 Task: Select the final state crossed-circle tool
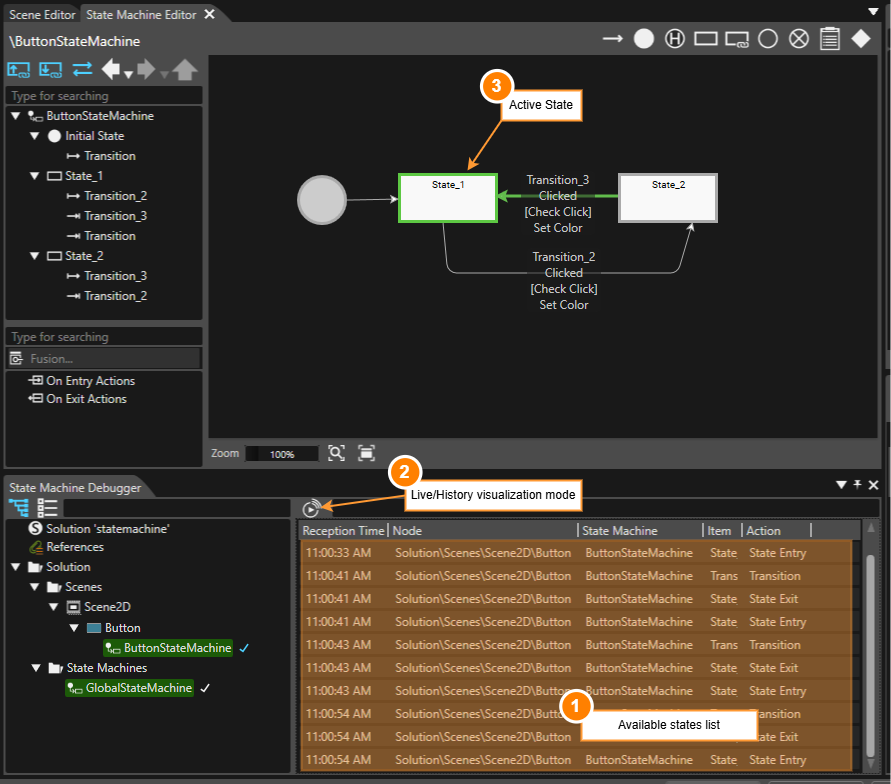798,39
